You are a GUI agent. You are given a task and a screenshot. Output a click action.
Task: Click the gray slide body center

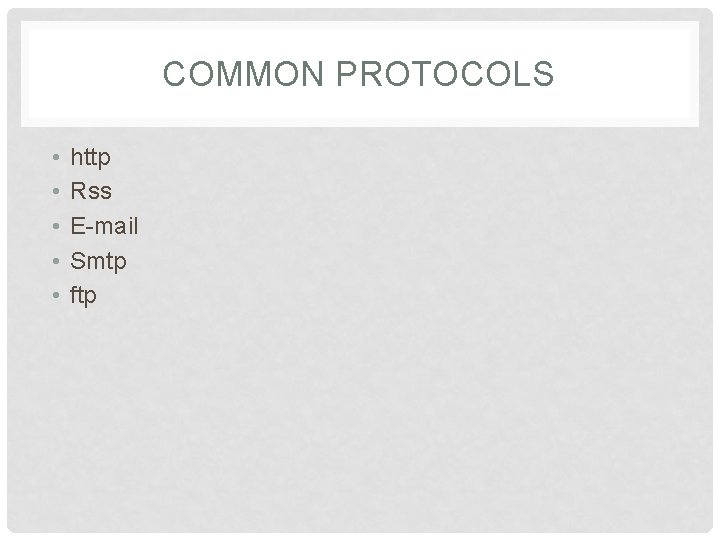(360, 330)
